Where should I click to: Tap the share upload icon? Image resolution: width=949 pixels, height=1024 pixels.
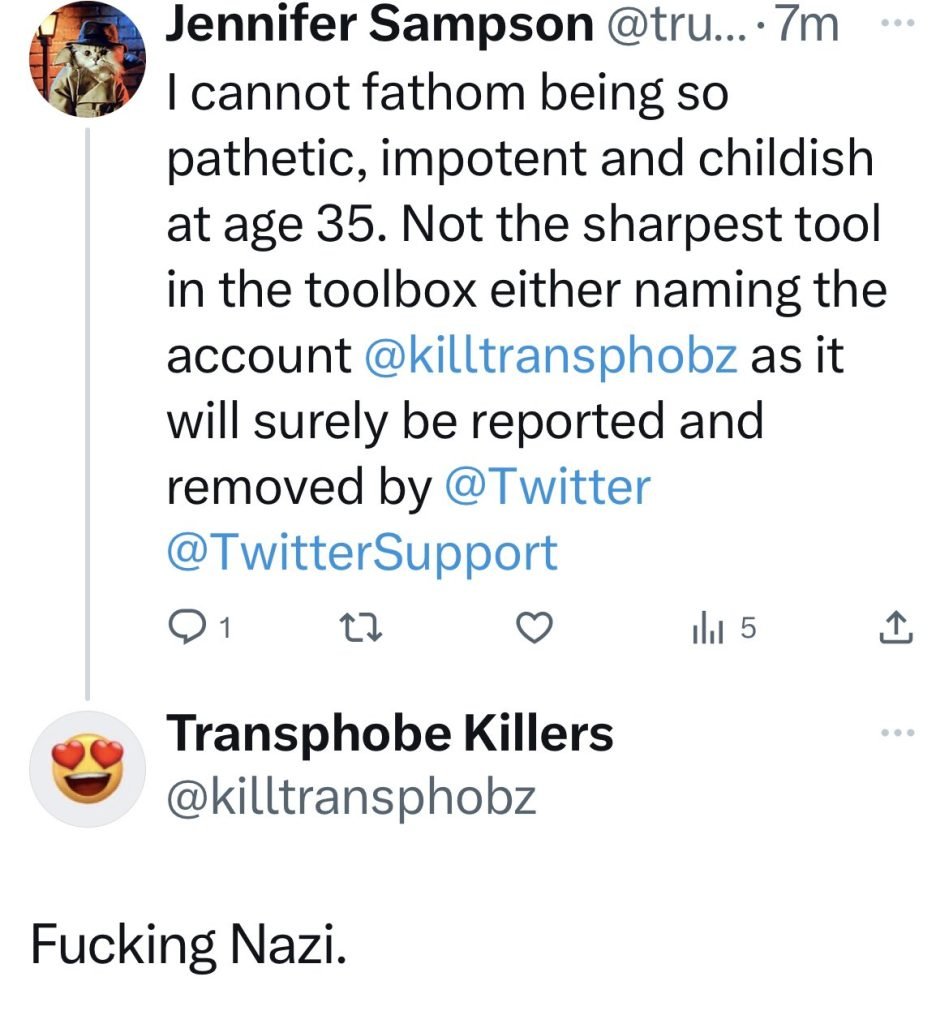[896, 627]
